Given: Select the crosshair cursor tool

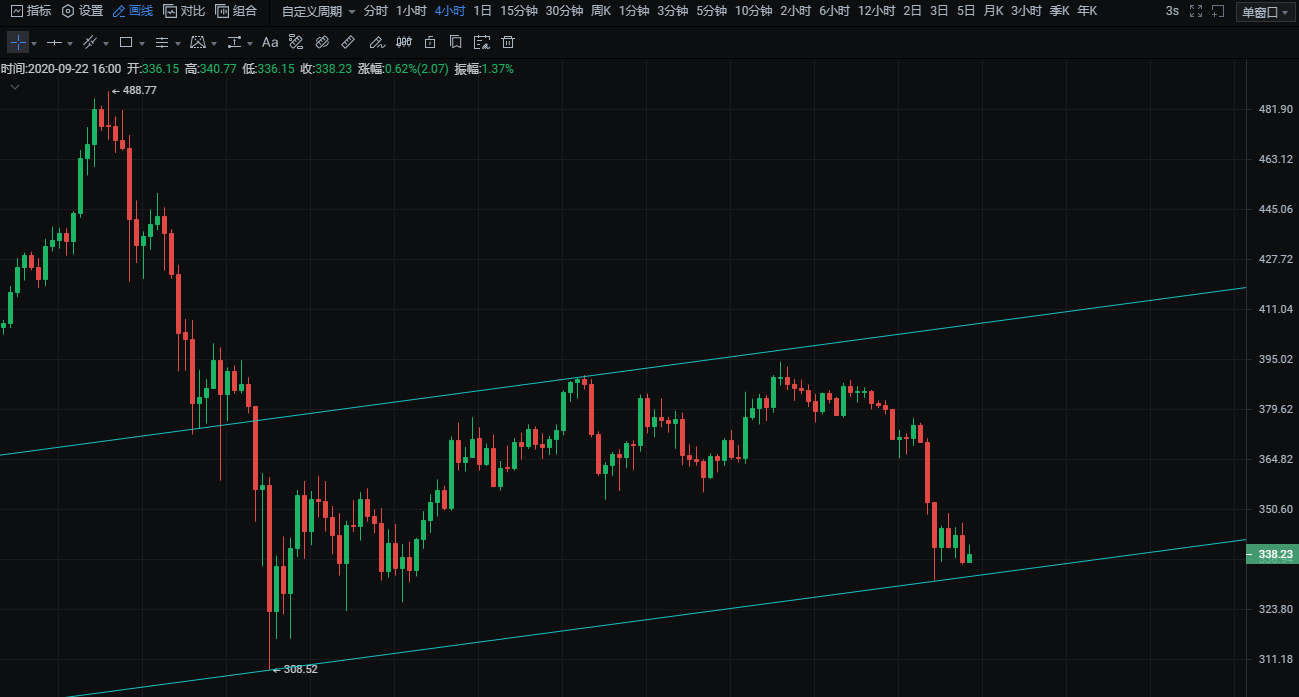Looking at the screenshot, I should coord(18,43).
